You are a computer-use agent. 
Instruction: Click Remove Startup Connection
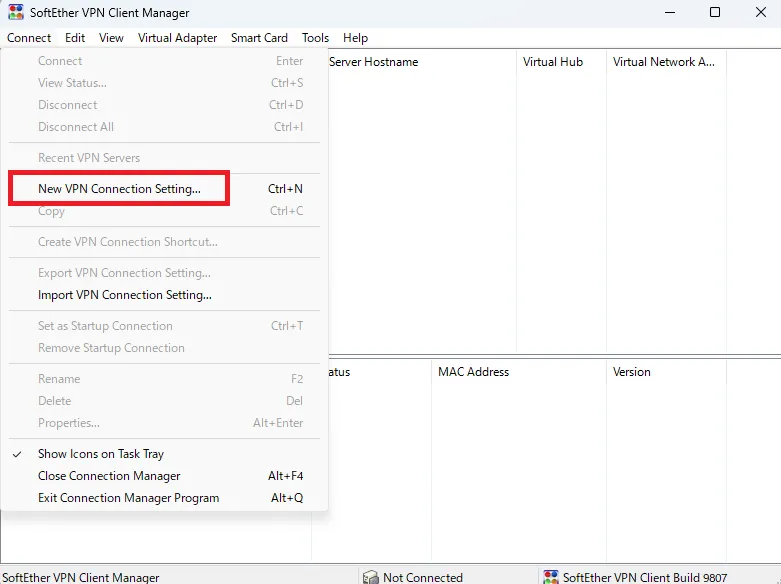point(164,348)
